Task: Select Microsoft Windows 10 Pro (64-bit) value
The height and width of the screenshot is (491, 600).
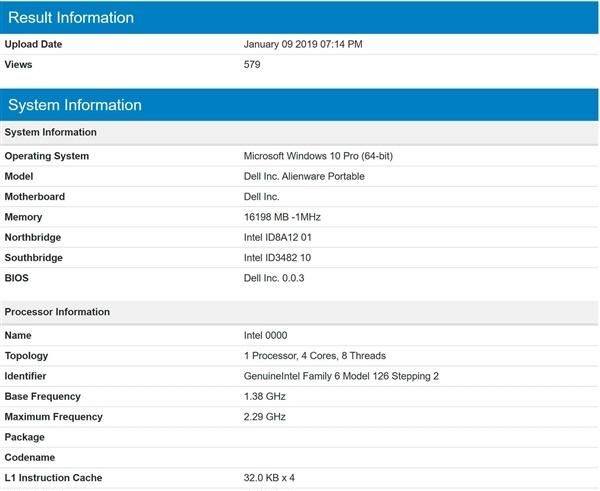Action: pyautogui.click(x=318, y=156)
